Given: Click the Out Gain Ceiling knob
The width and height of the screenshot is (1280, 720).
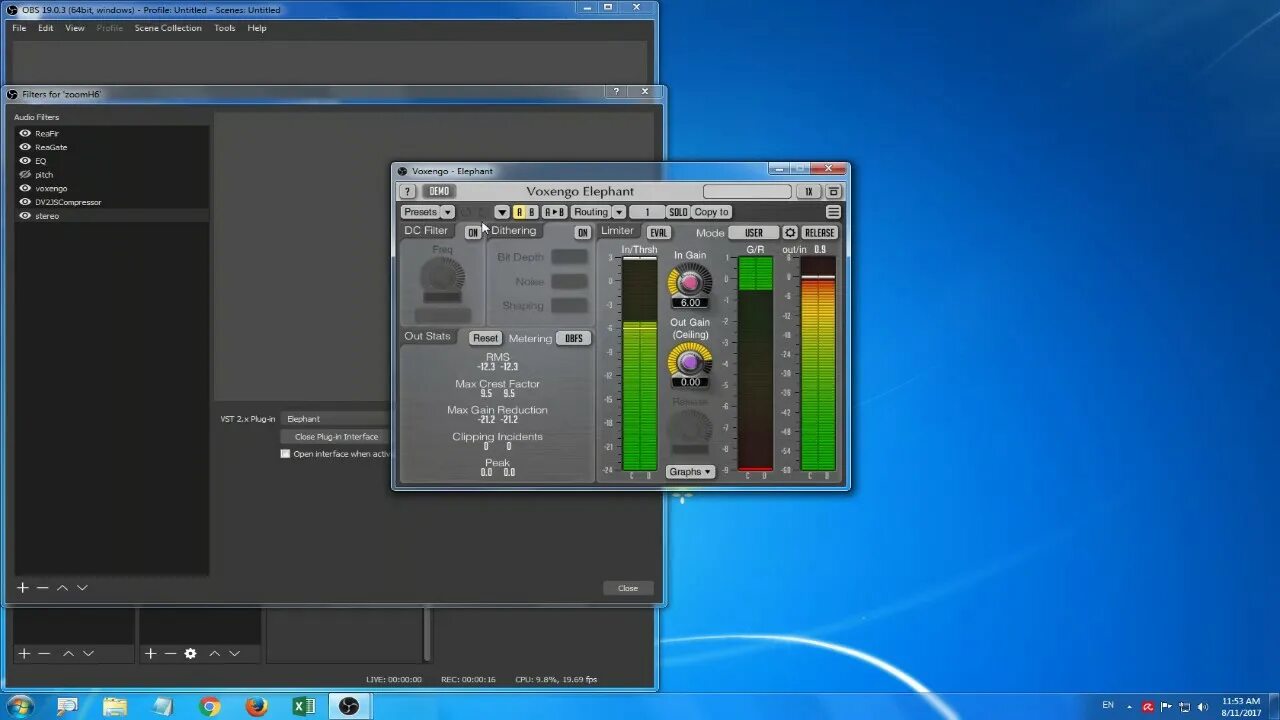Looking at the screenshot, I should click(690, 360).
